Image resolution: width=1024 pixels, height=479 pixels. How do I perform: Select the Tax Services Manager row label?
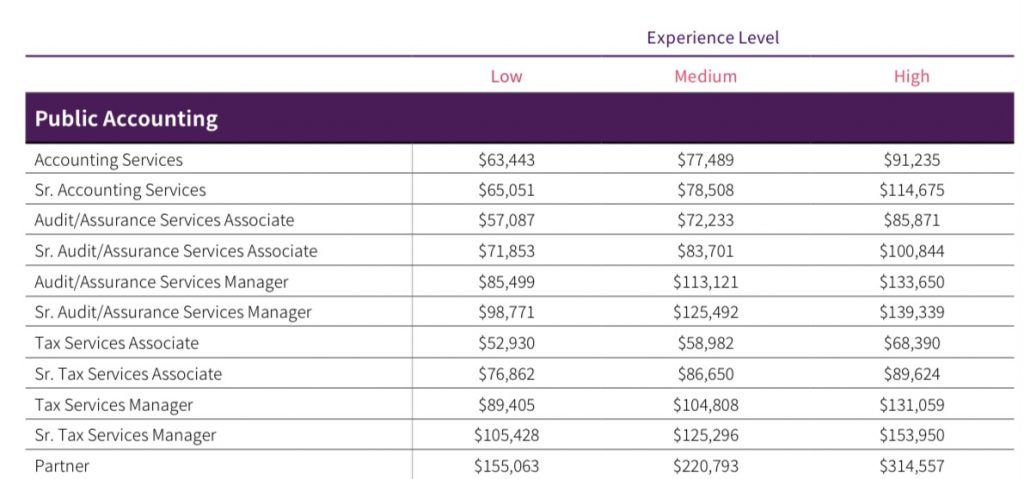pyautogui.click(x=114, y=405)
